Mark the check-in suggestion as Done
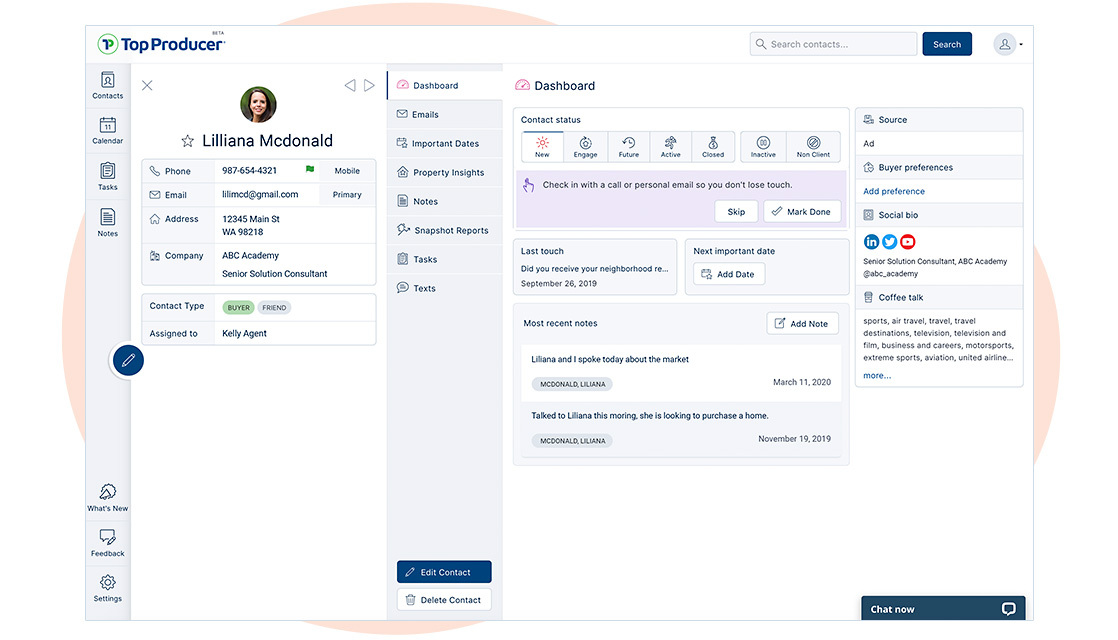1118x640 pixels. point(802,211)
